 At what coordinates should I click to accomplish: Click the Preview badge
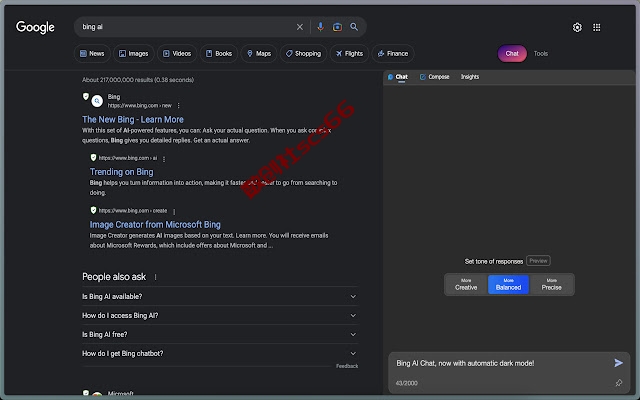click(538, 260)
